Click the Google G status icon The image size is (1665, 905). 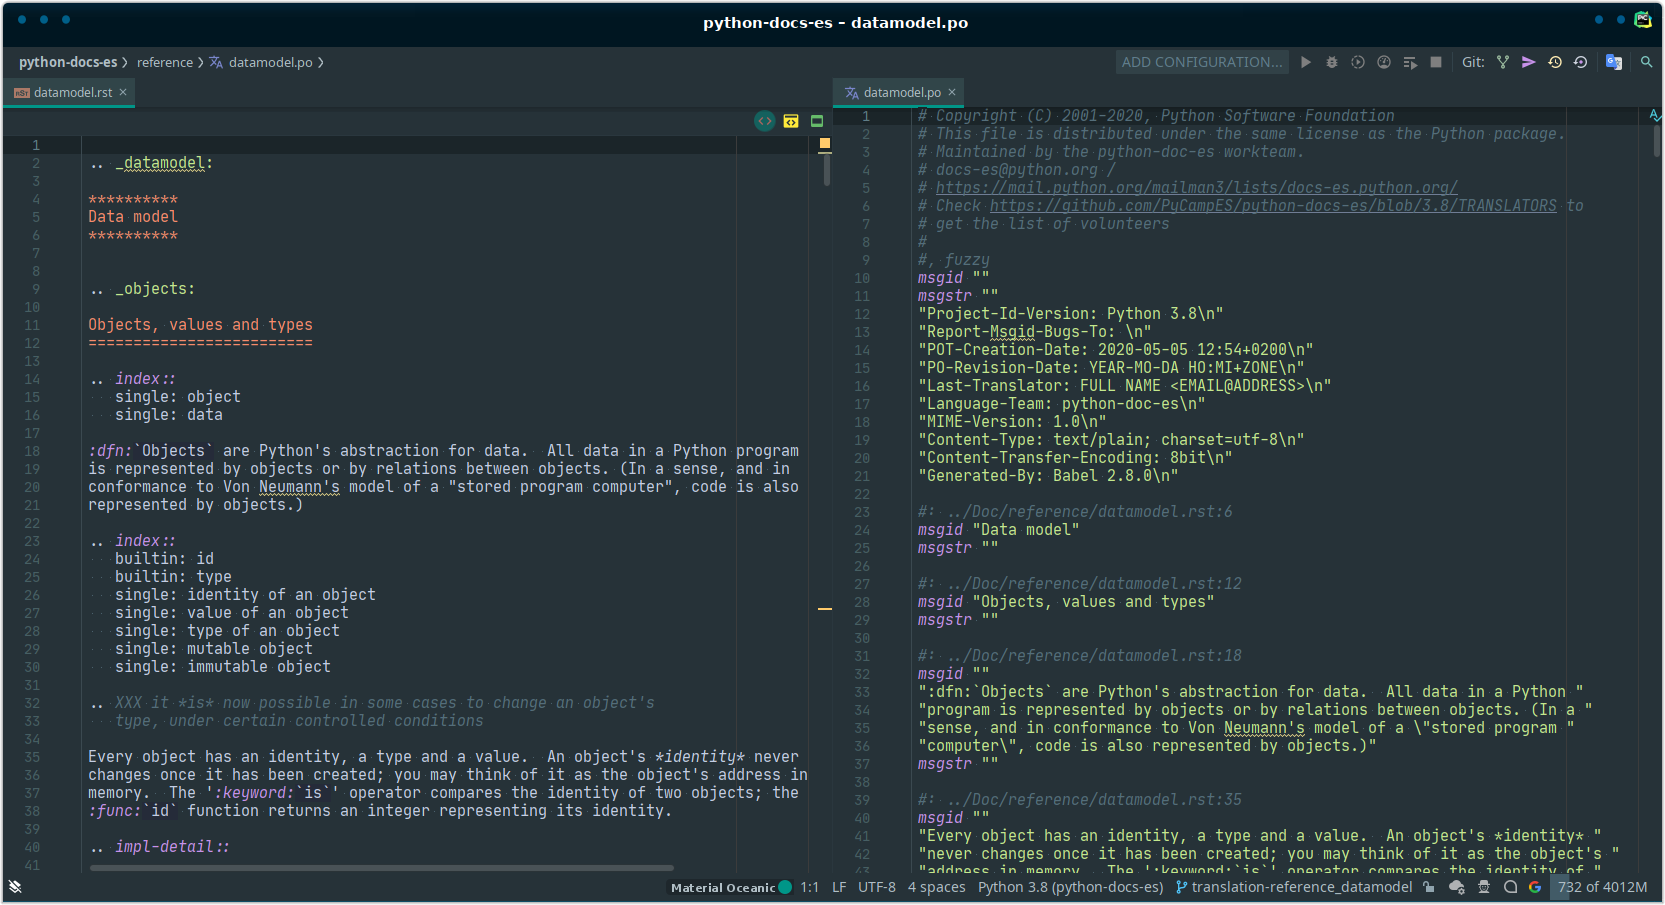pos(1535,887)
